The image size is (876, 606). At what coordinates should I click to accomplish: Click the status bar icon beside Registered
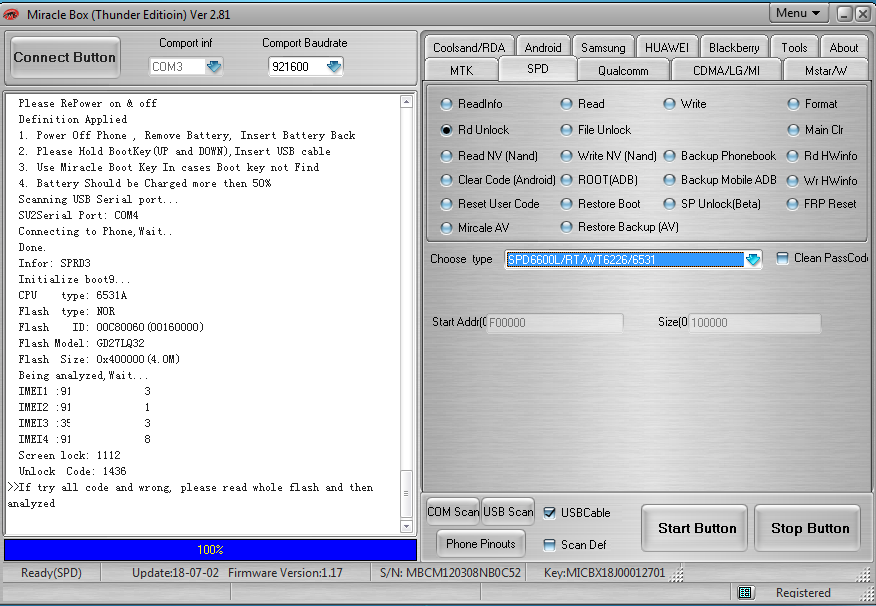click(745, 593)
